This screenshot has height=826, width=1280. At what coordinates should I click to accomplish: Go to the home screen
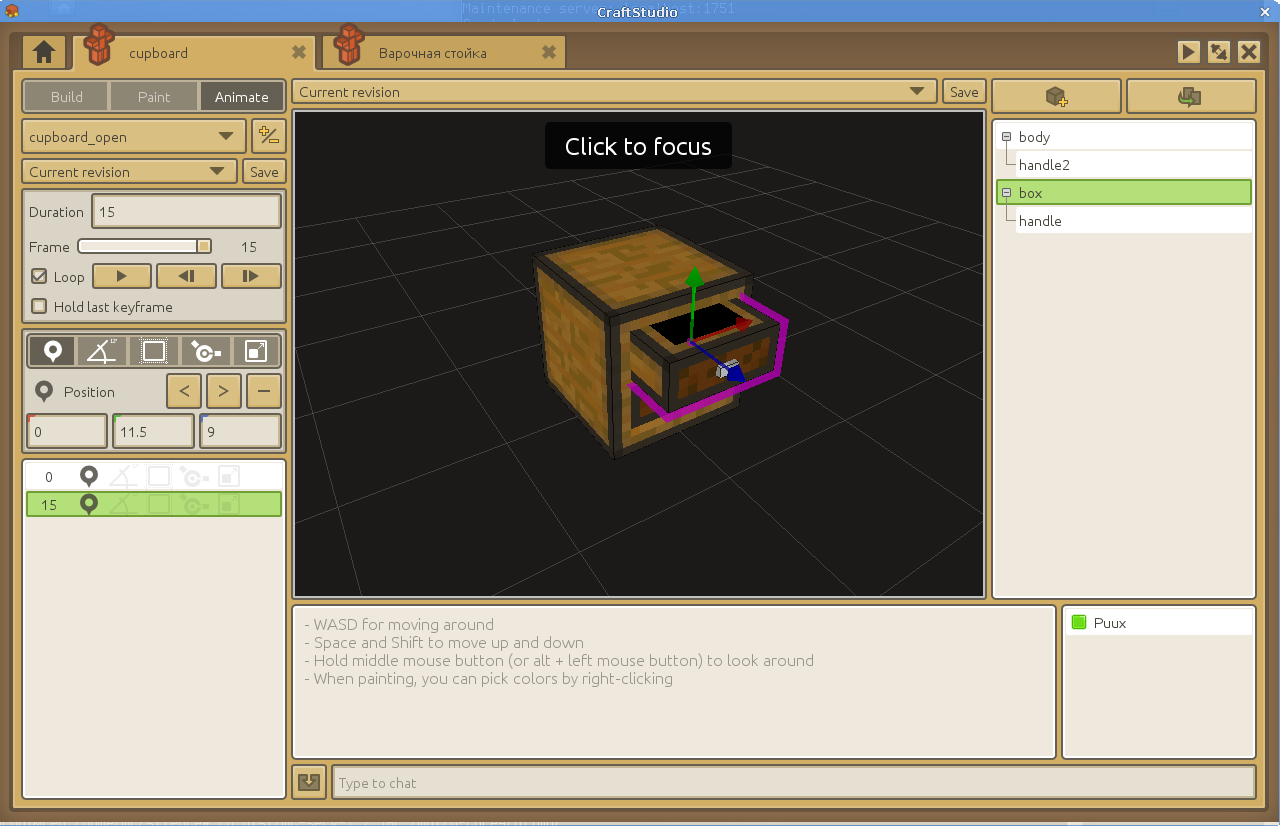click(x=43, y=52)
